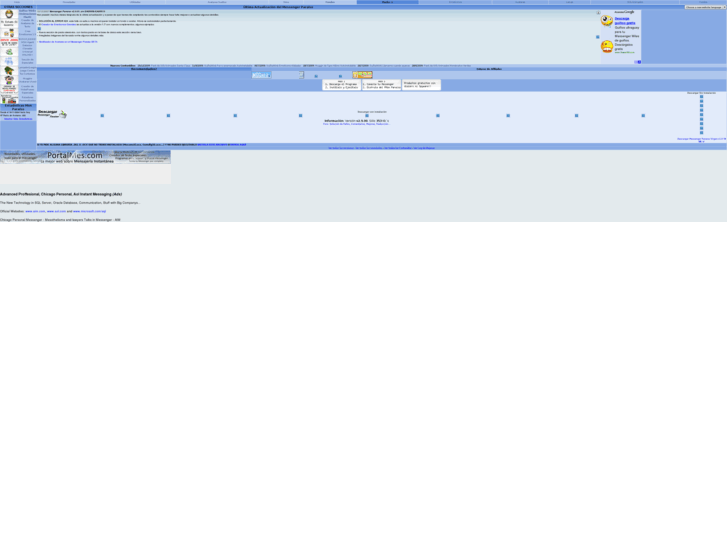Click the gritted-teeth emoticon in Google ad
This screenshot has width=727, height=545.
[607, 46]
